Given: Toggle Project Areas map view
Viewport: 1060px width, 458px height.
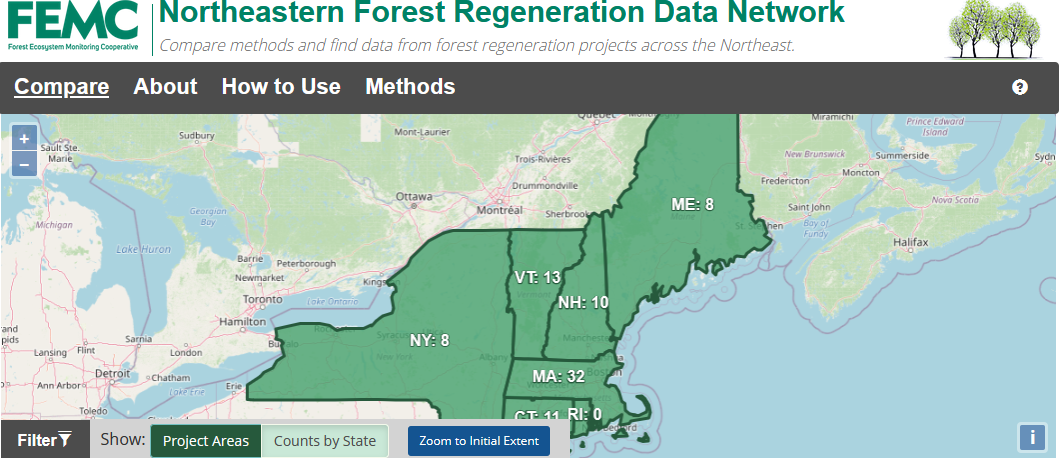Looking at the screenshot, I should [206, 441].
